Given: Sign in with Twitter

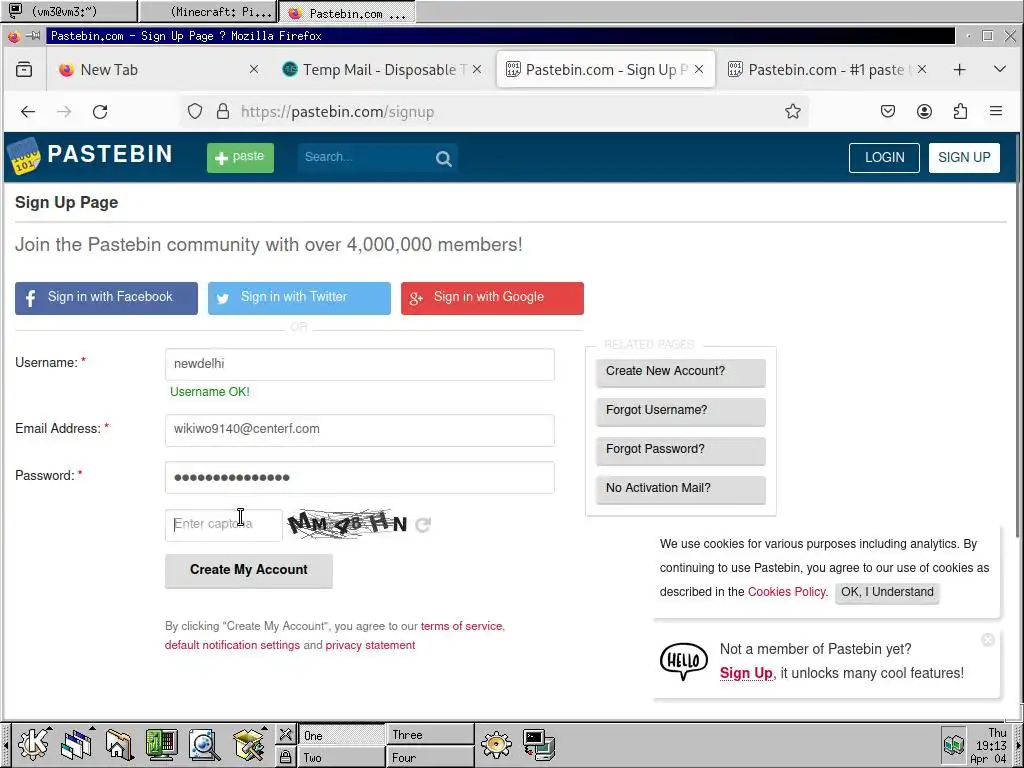Looking at the screenshot, I should (x=299, y=298).
